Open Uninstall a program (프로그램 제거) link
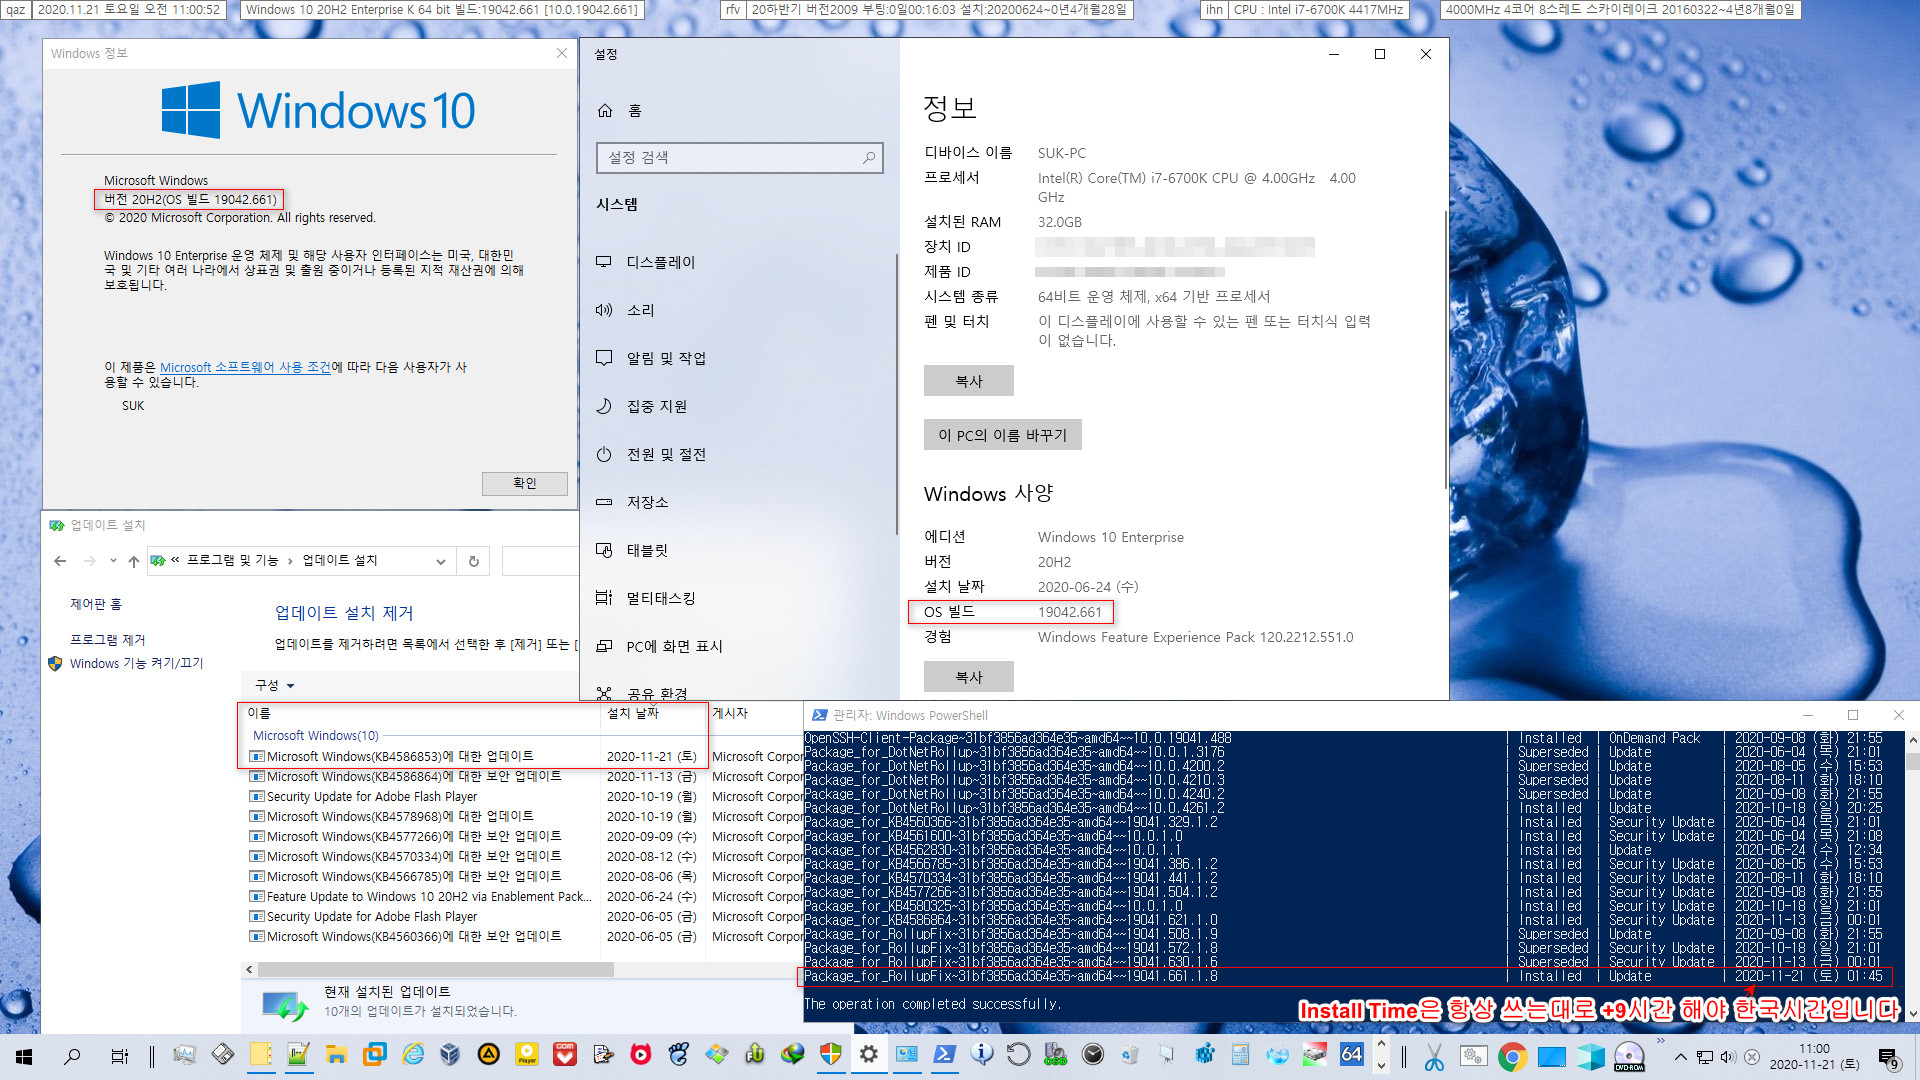This screenshot has height=1080, width=1920. pos(107,640)
